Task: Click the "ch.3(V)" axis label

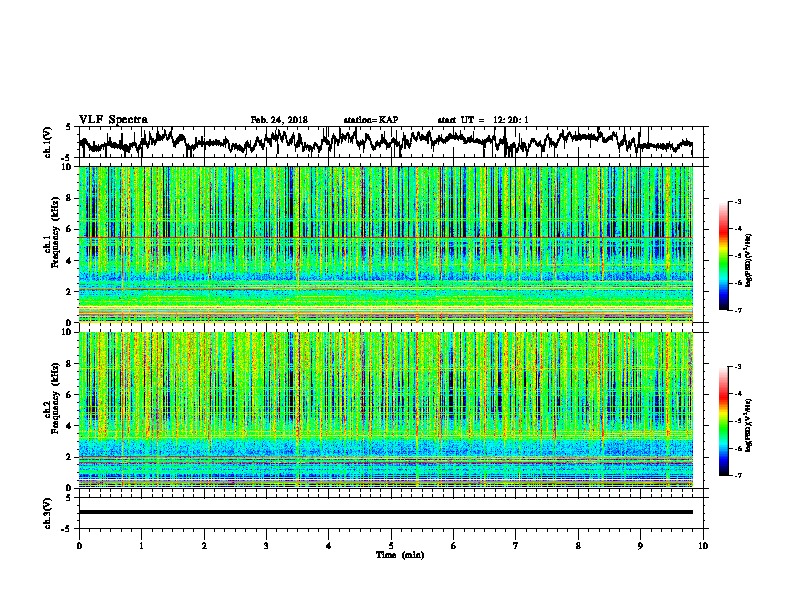Action: [x=48, y=513]
